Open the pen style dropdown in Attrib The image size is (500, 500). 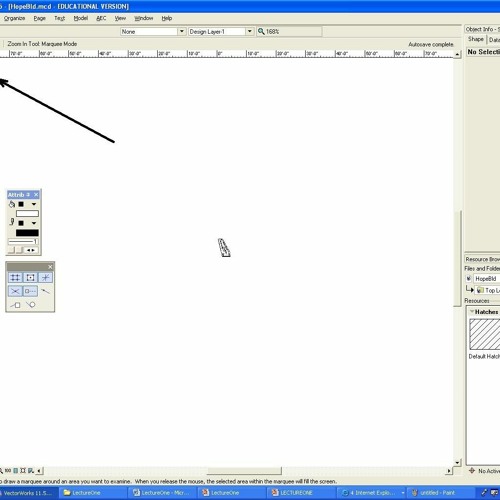click(34, 223)
